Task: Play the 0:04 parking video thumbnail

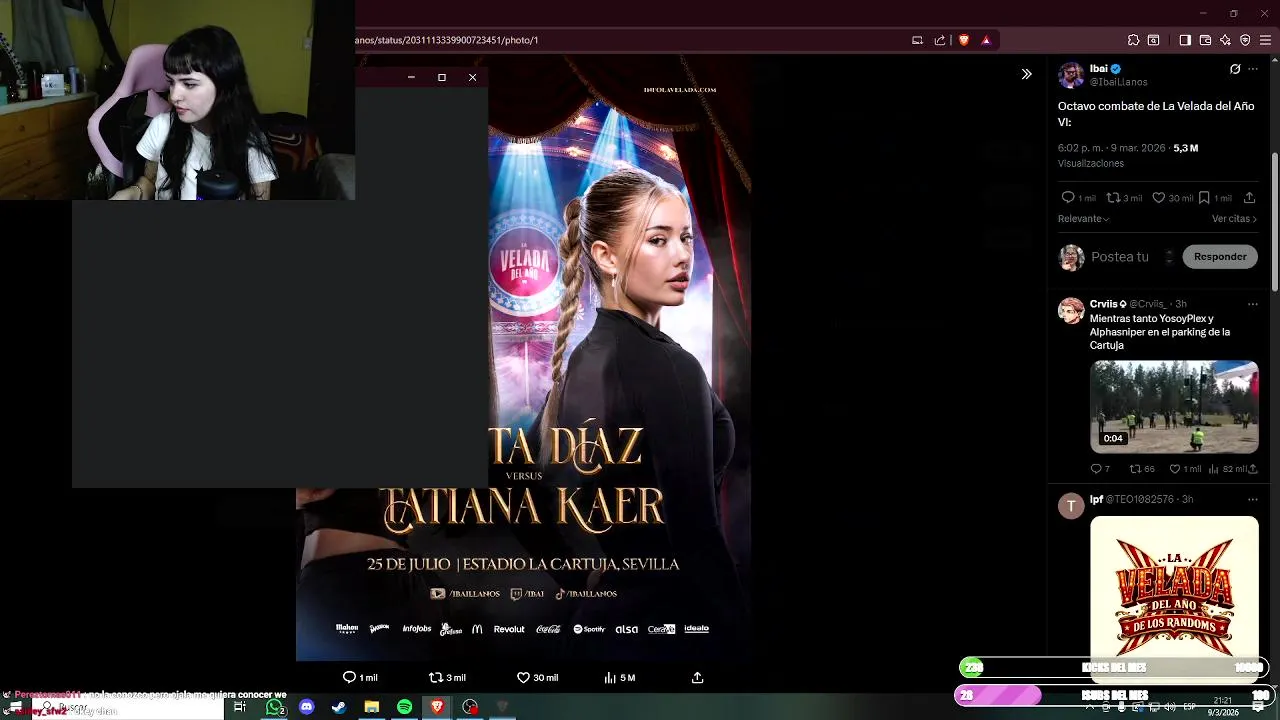Action: click(x=1174, y=407)
